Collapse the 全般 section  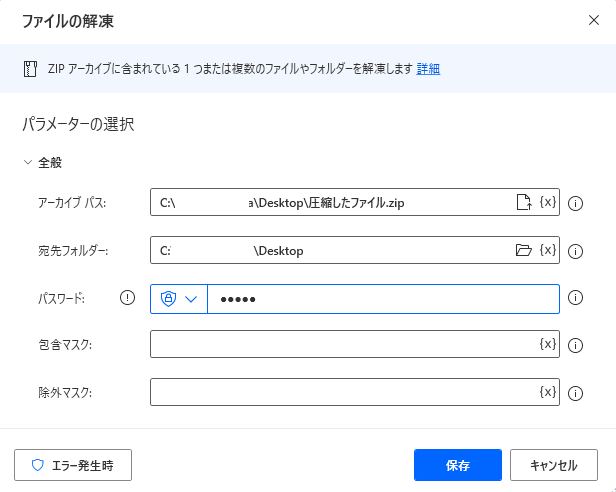click(28, 162)
